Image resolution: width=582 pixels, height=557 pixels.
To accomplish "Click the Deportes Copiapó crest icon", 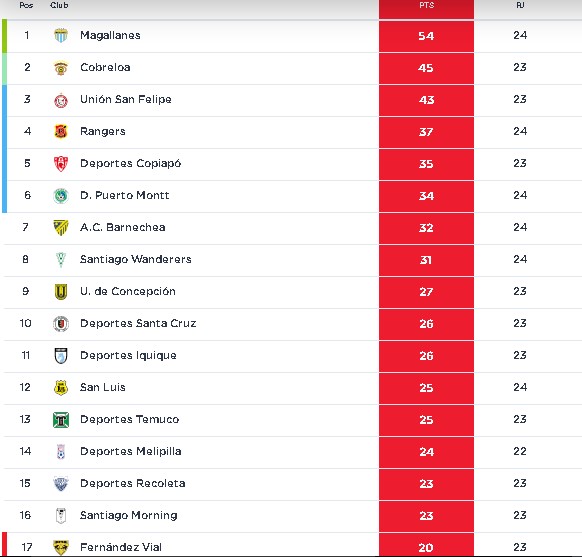I will tap(61, 164).
